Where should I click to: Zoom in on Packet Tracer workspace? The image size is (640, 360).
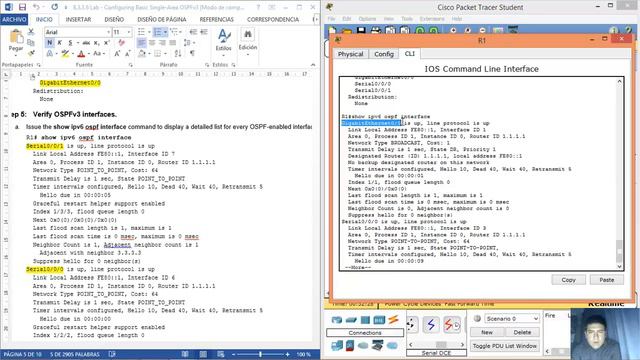pos(453,31)
